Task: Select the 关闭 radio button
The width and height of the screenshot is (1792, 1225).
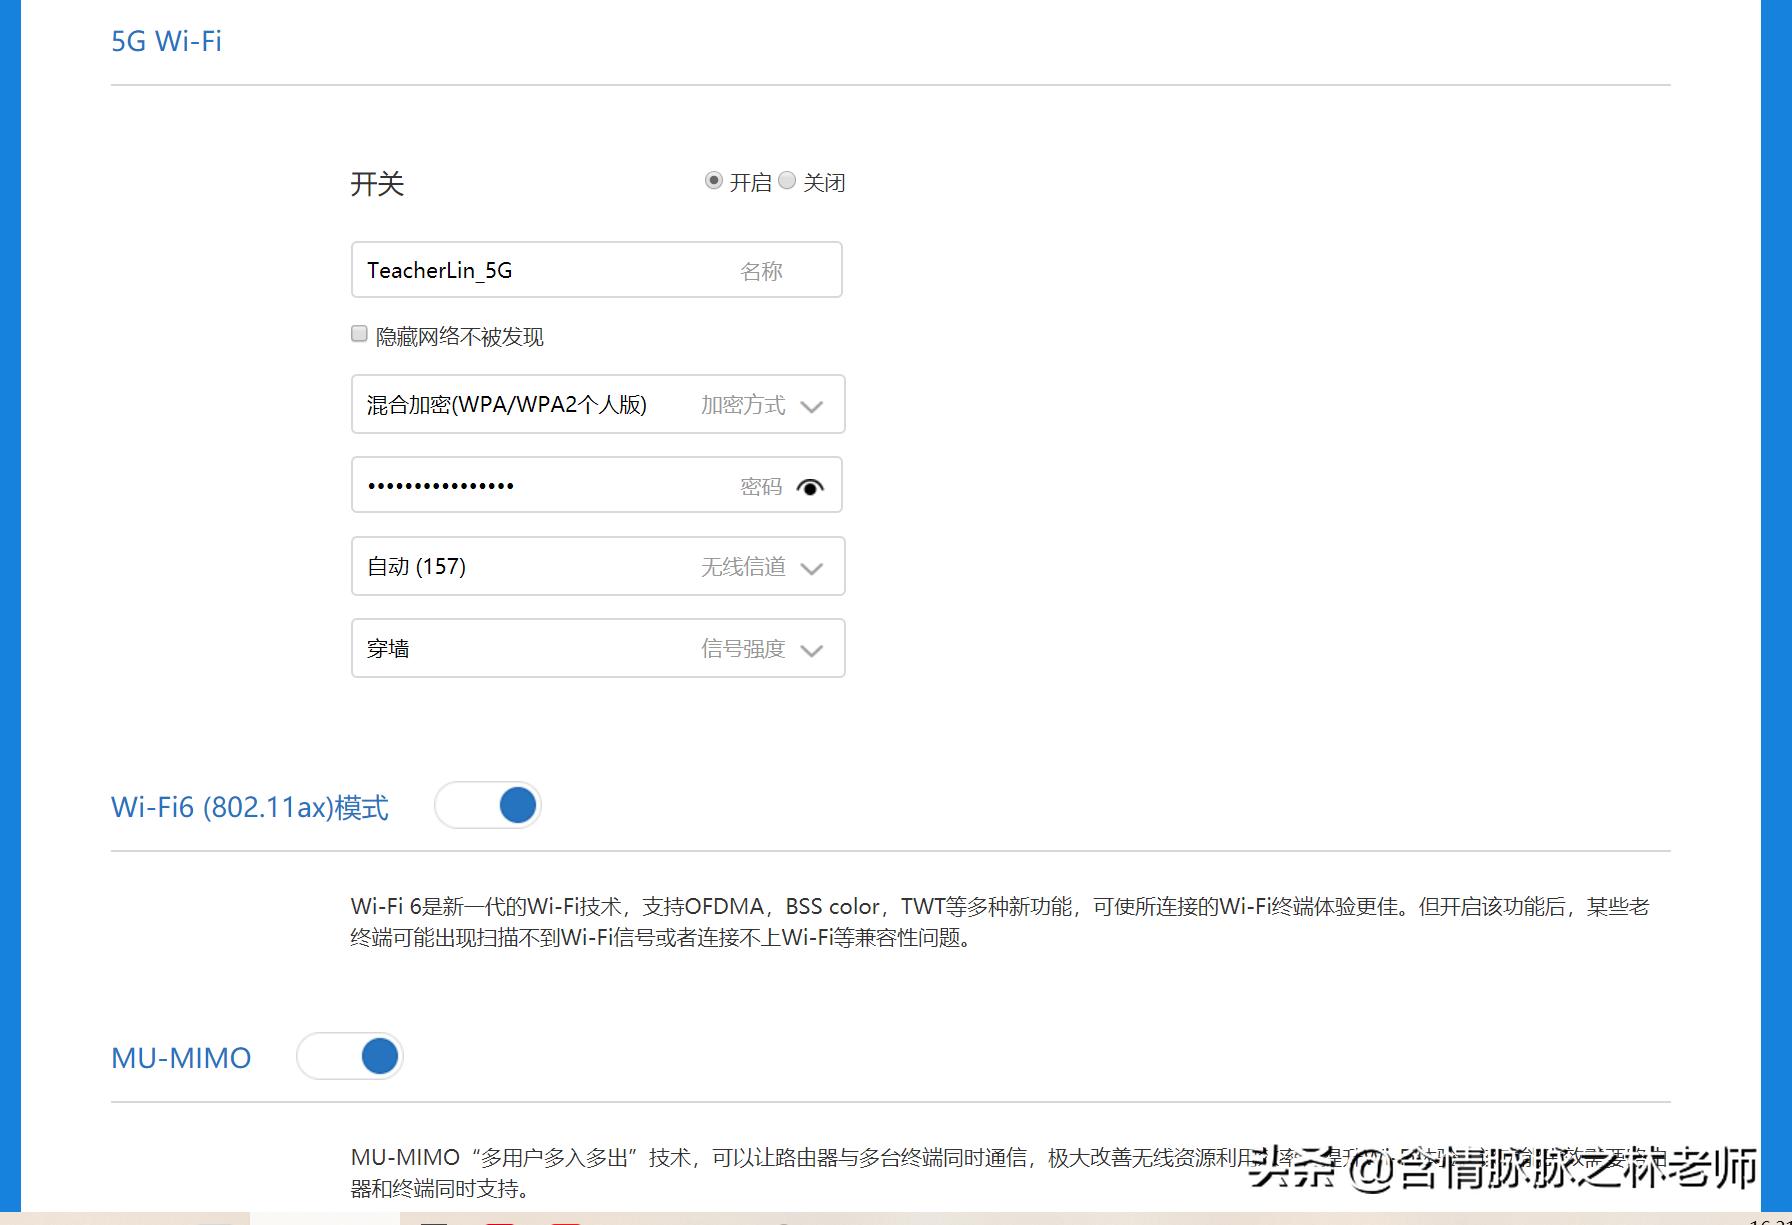Action: click(x=787, y=180)
